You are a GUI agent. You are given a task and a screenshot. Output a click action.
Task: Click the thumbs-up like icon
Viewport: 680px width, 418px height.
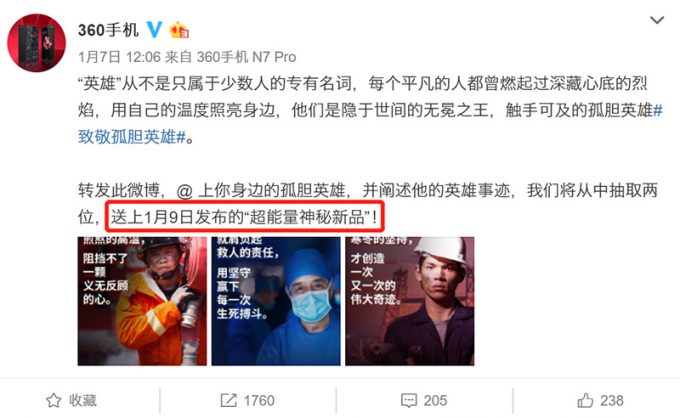click(585, 400)
